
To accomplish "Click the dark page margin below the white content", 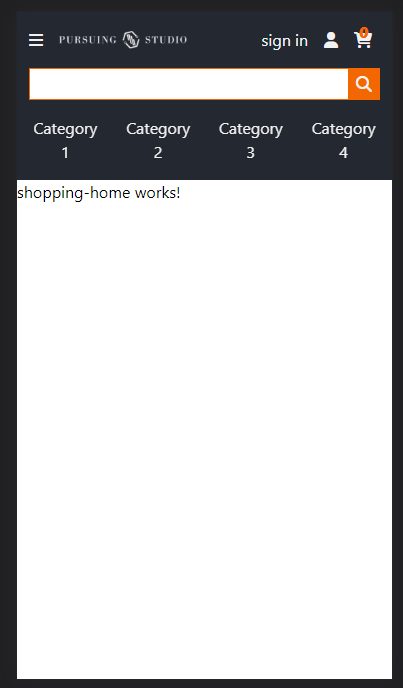I will (x=202, y=684).
